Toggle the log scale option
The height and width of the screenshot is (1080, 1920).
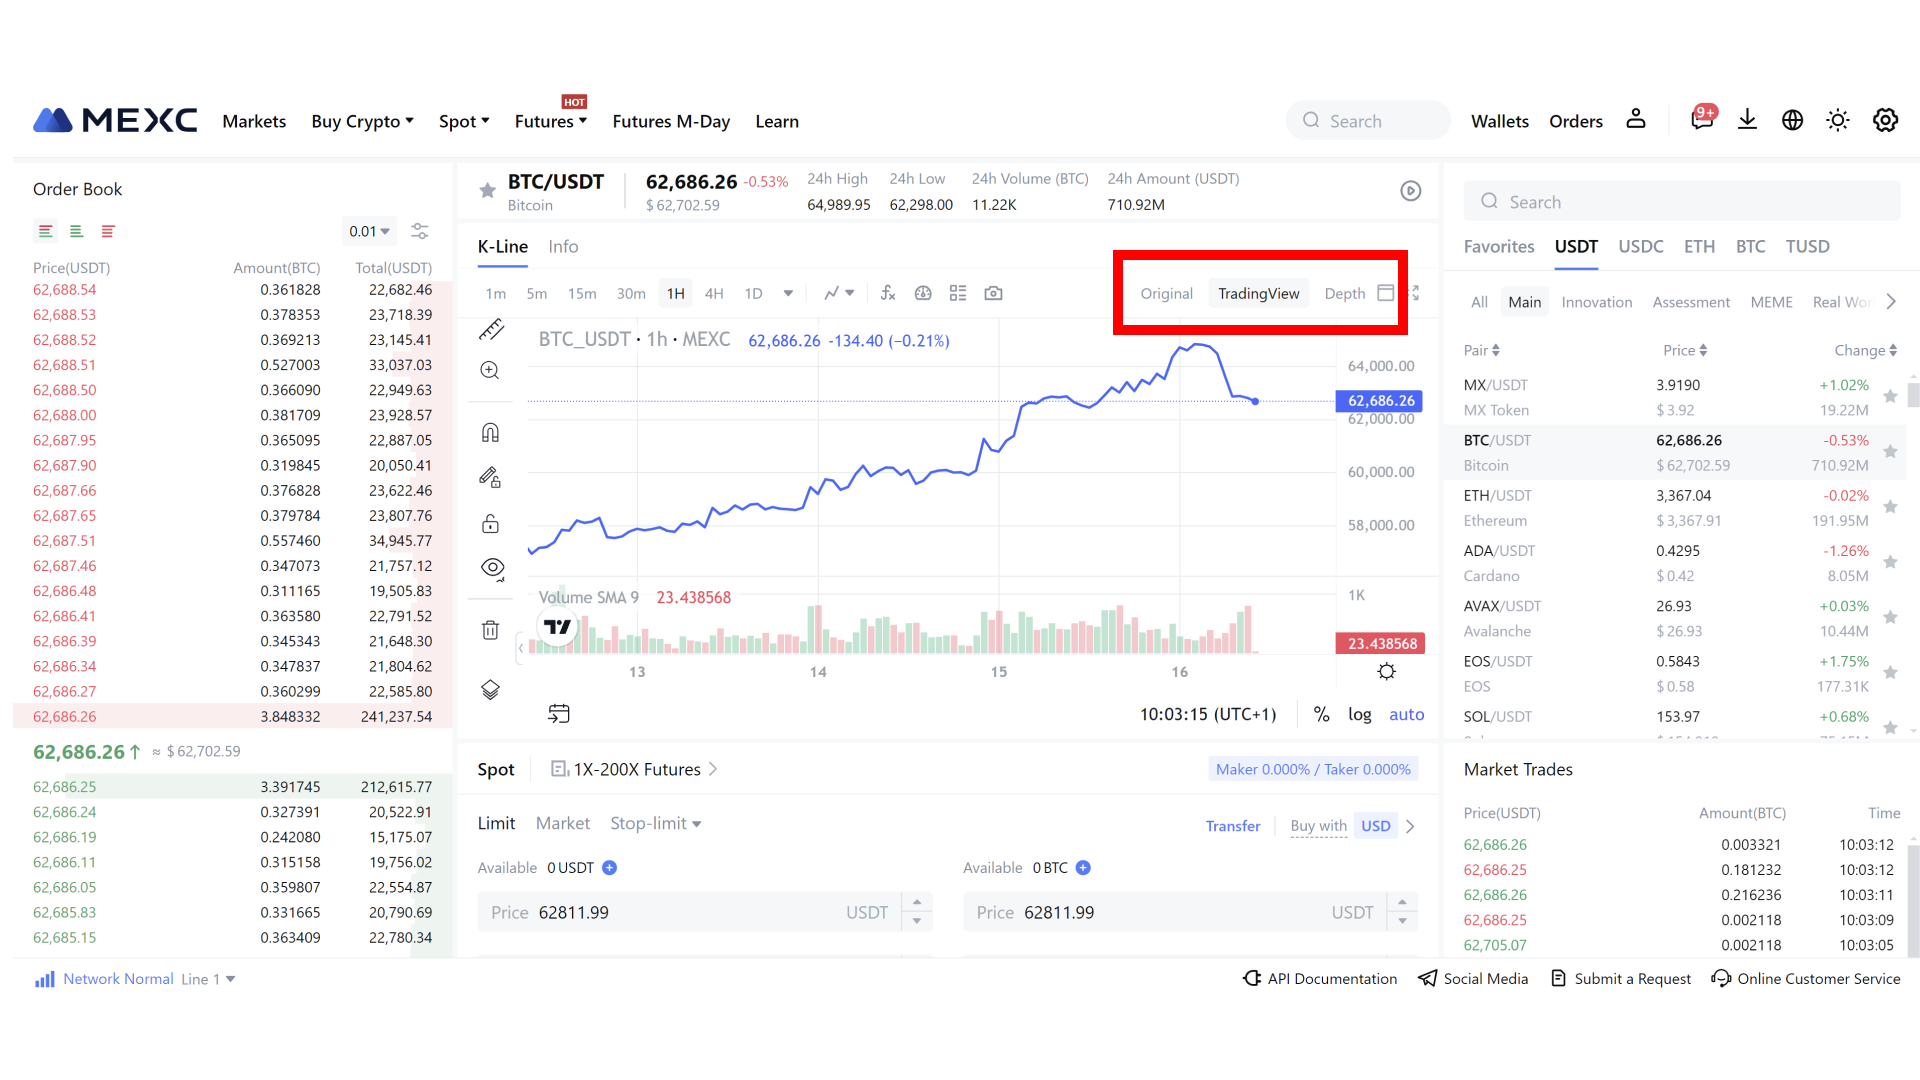(x=1359, y=714)
